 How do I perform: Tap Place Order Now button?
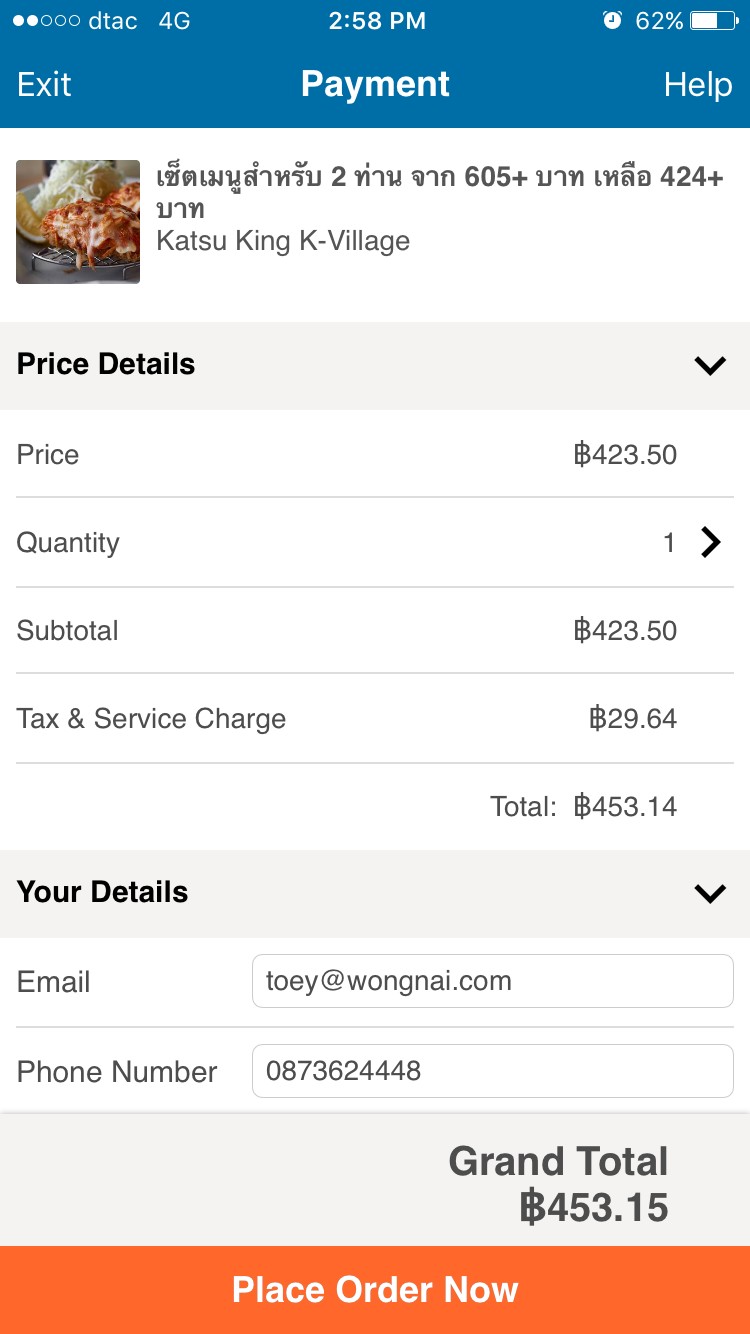point(375,1290)
